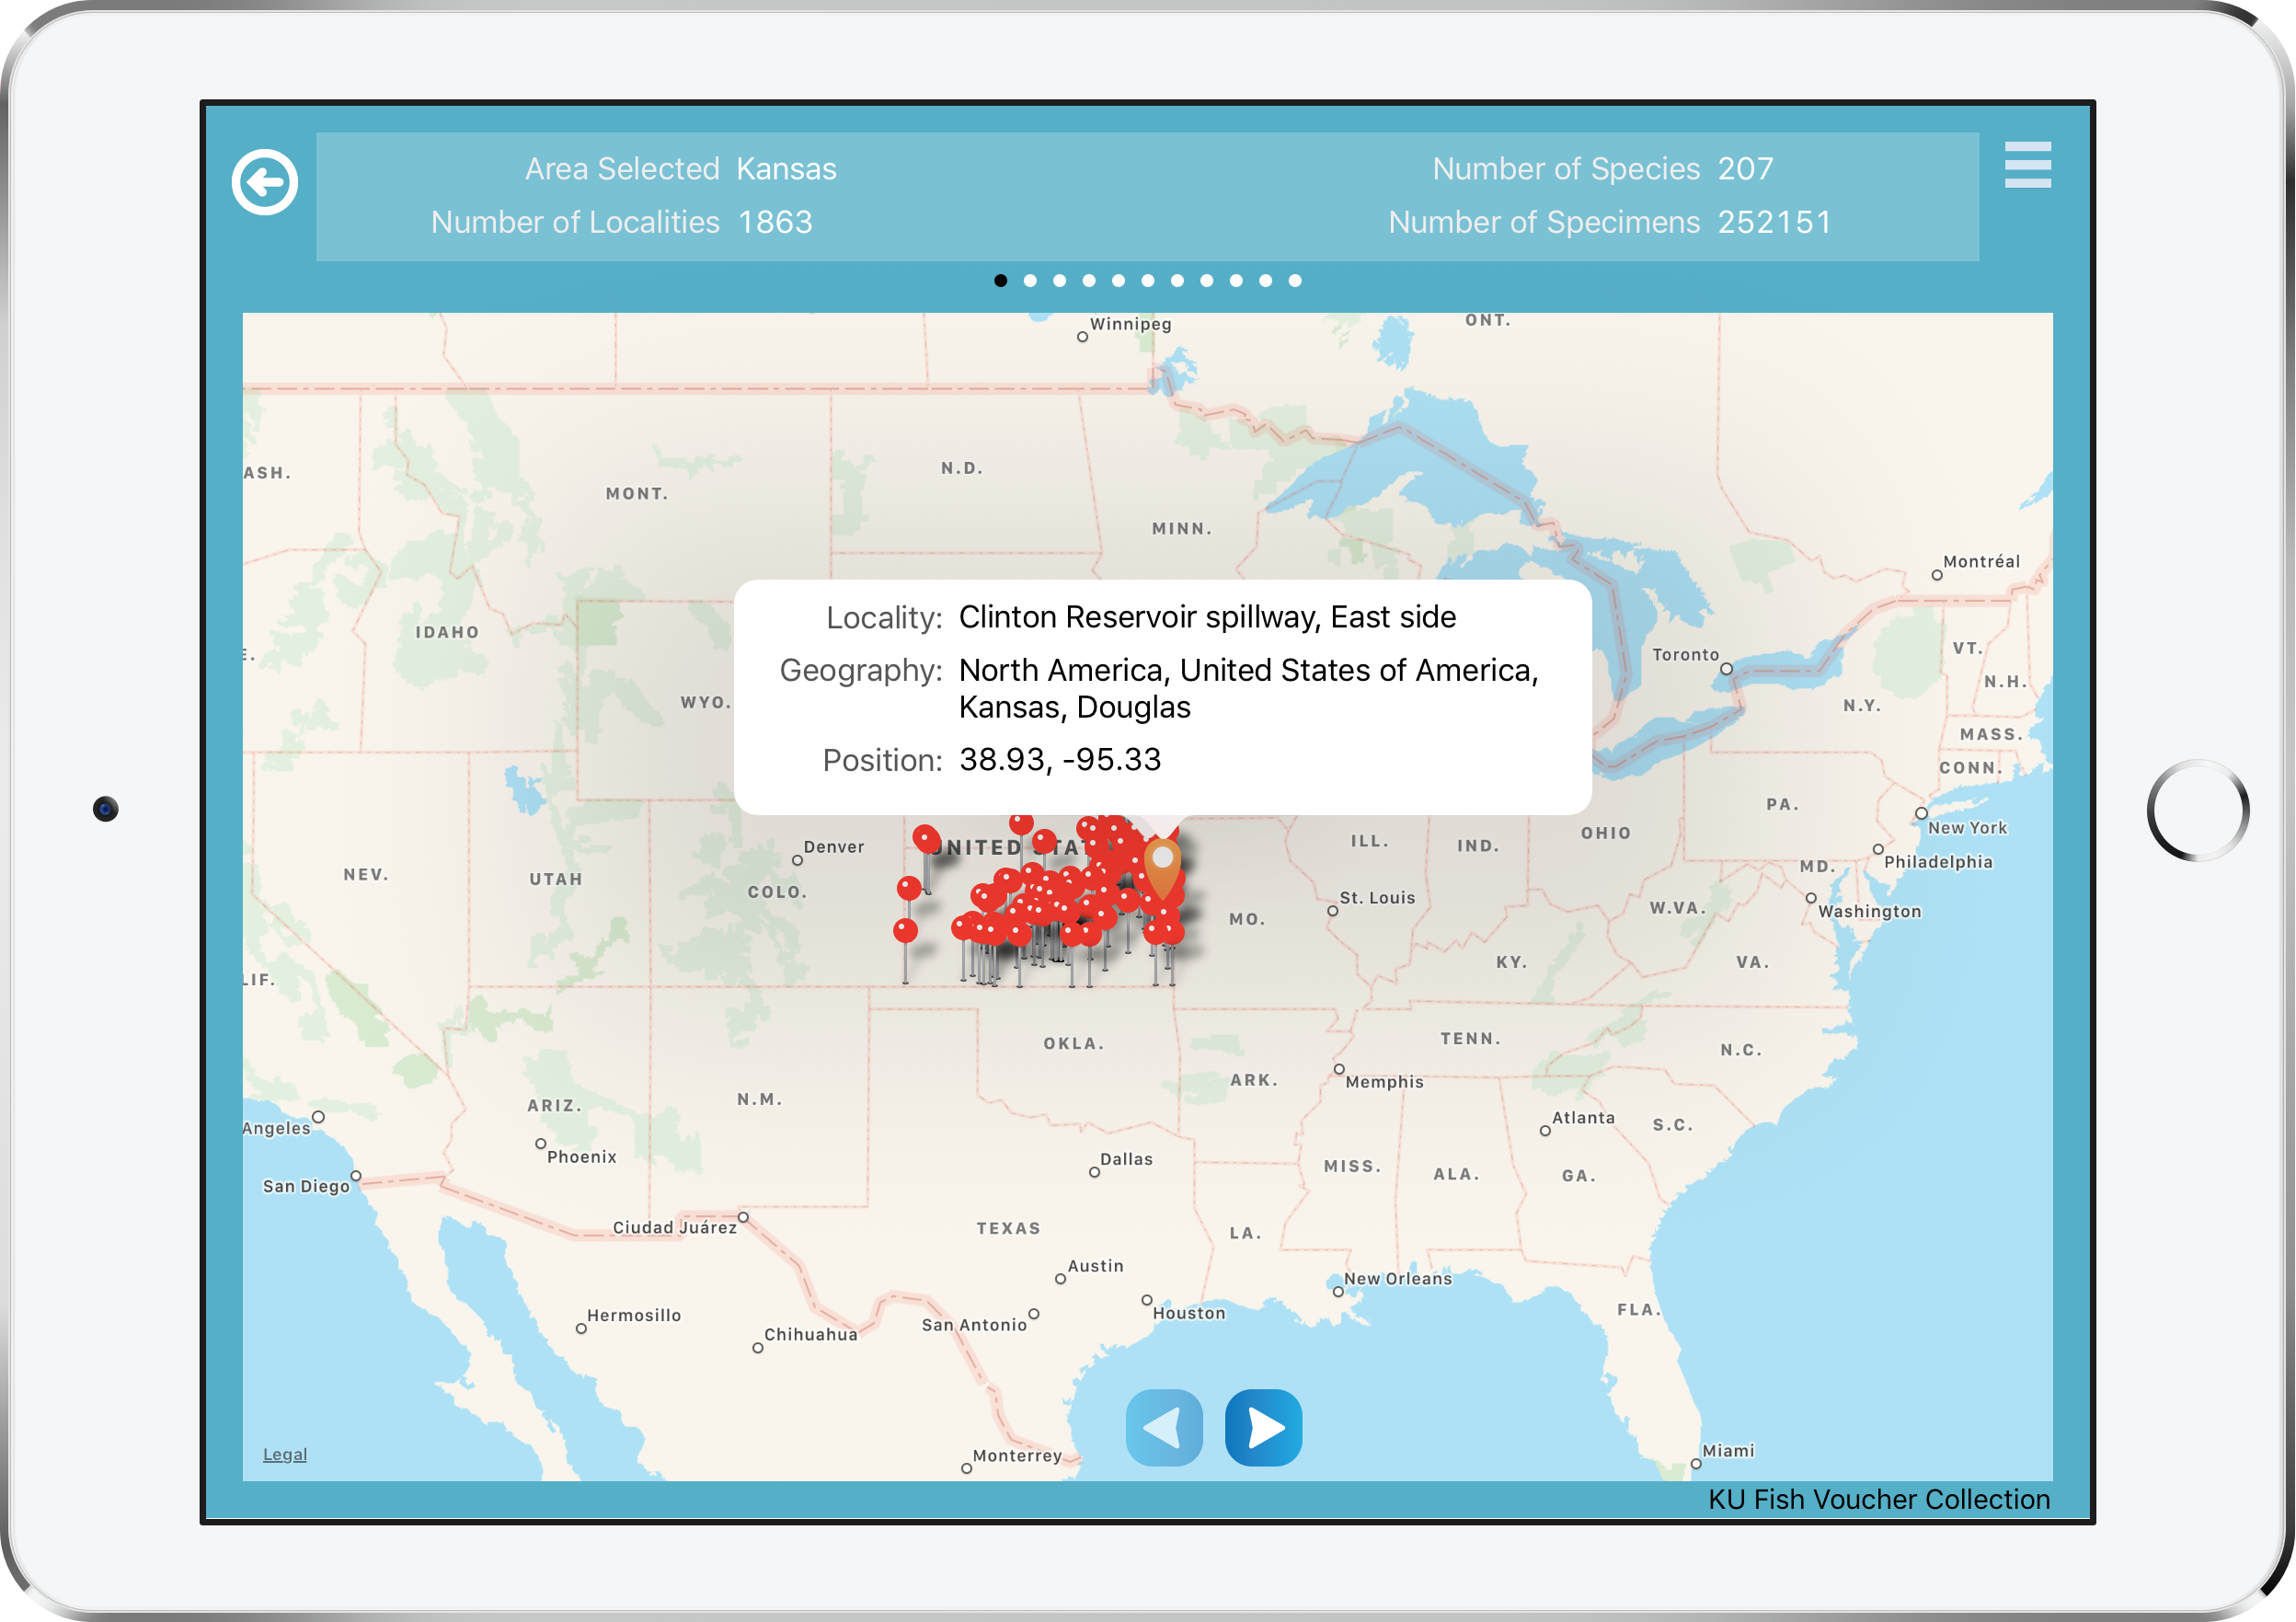2296x1622 pixels.
Task: Click the Memphis city label
Action: [x=1384, y=1082]
